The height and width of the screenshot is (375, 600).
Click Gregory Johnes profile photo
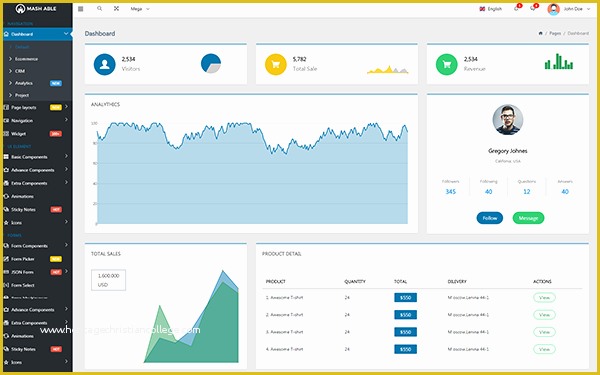(x=508, y=119)
